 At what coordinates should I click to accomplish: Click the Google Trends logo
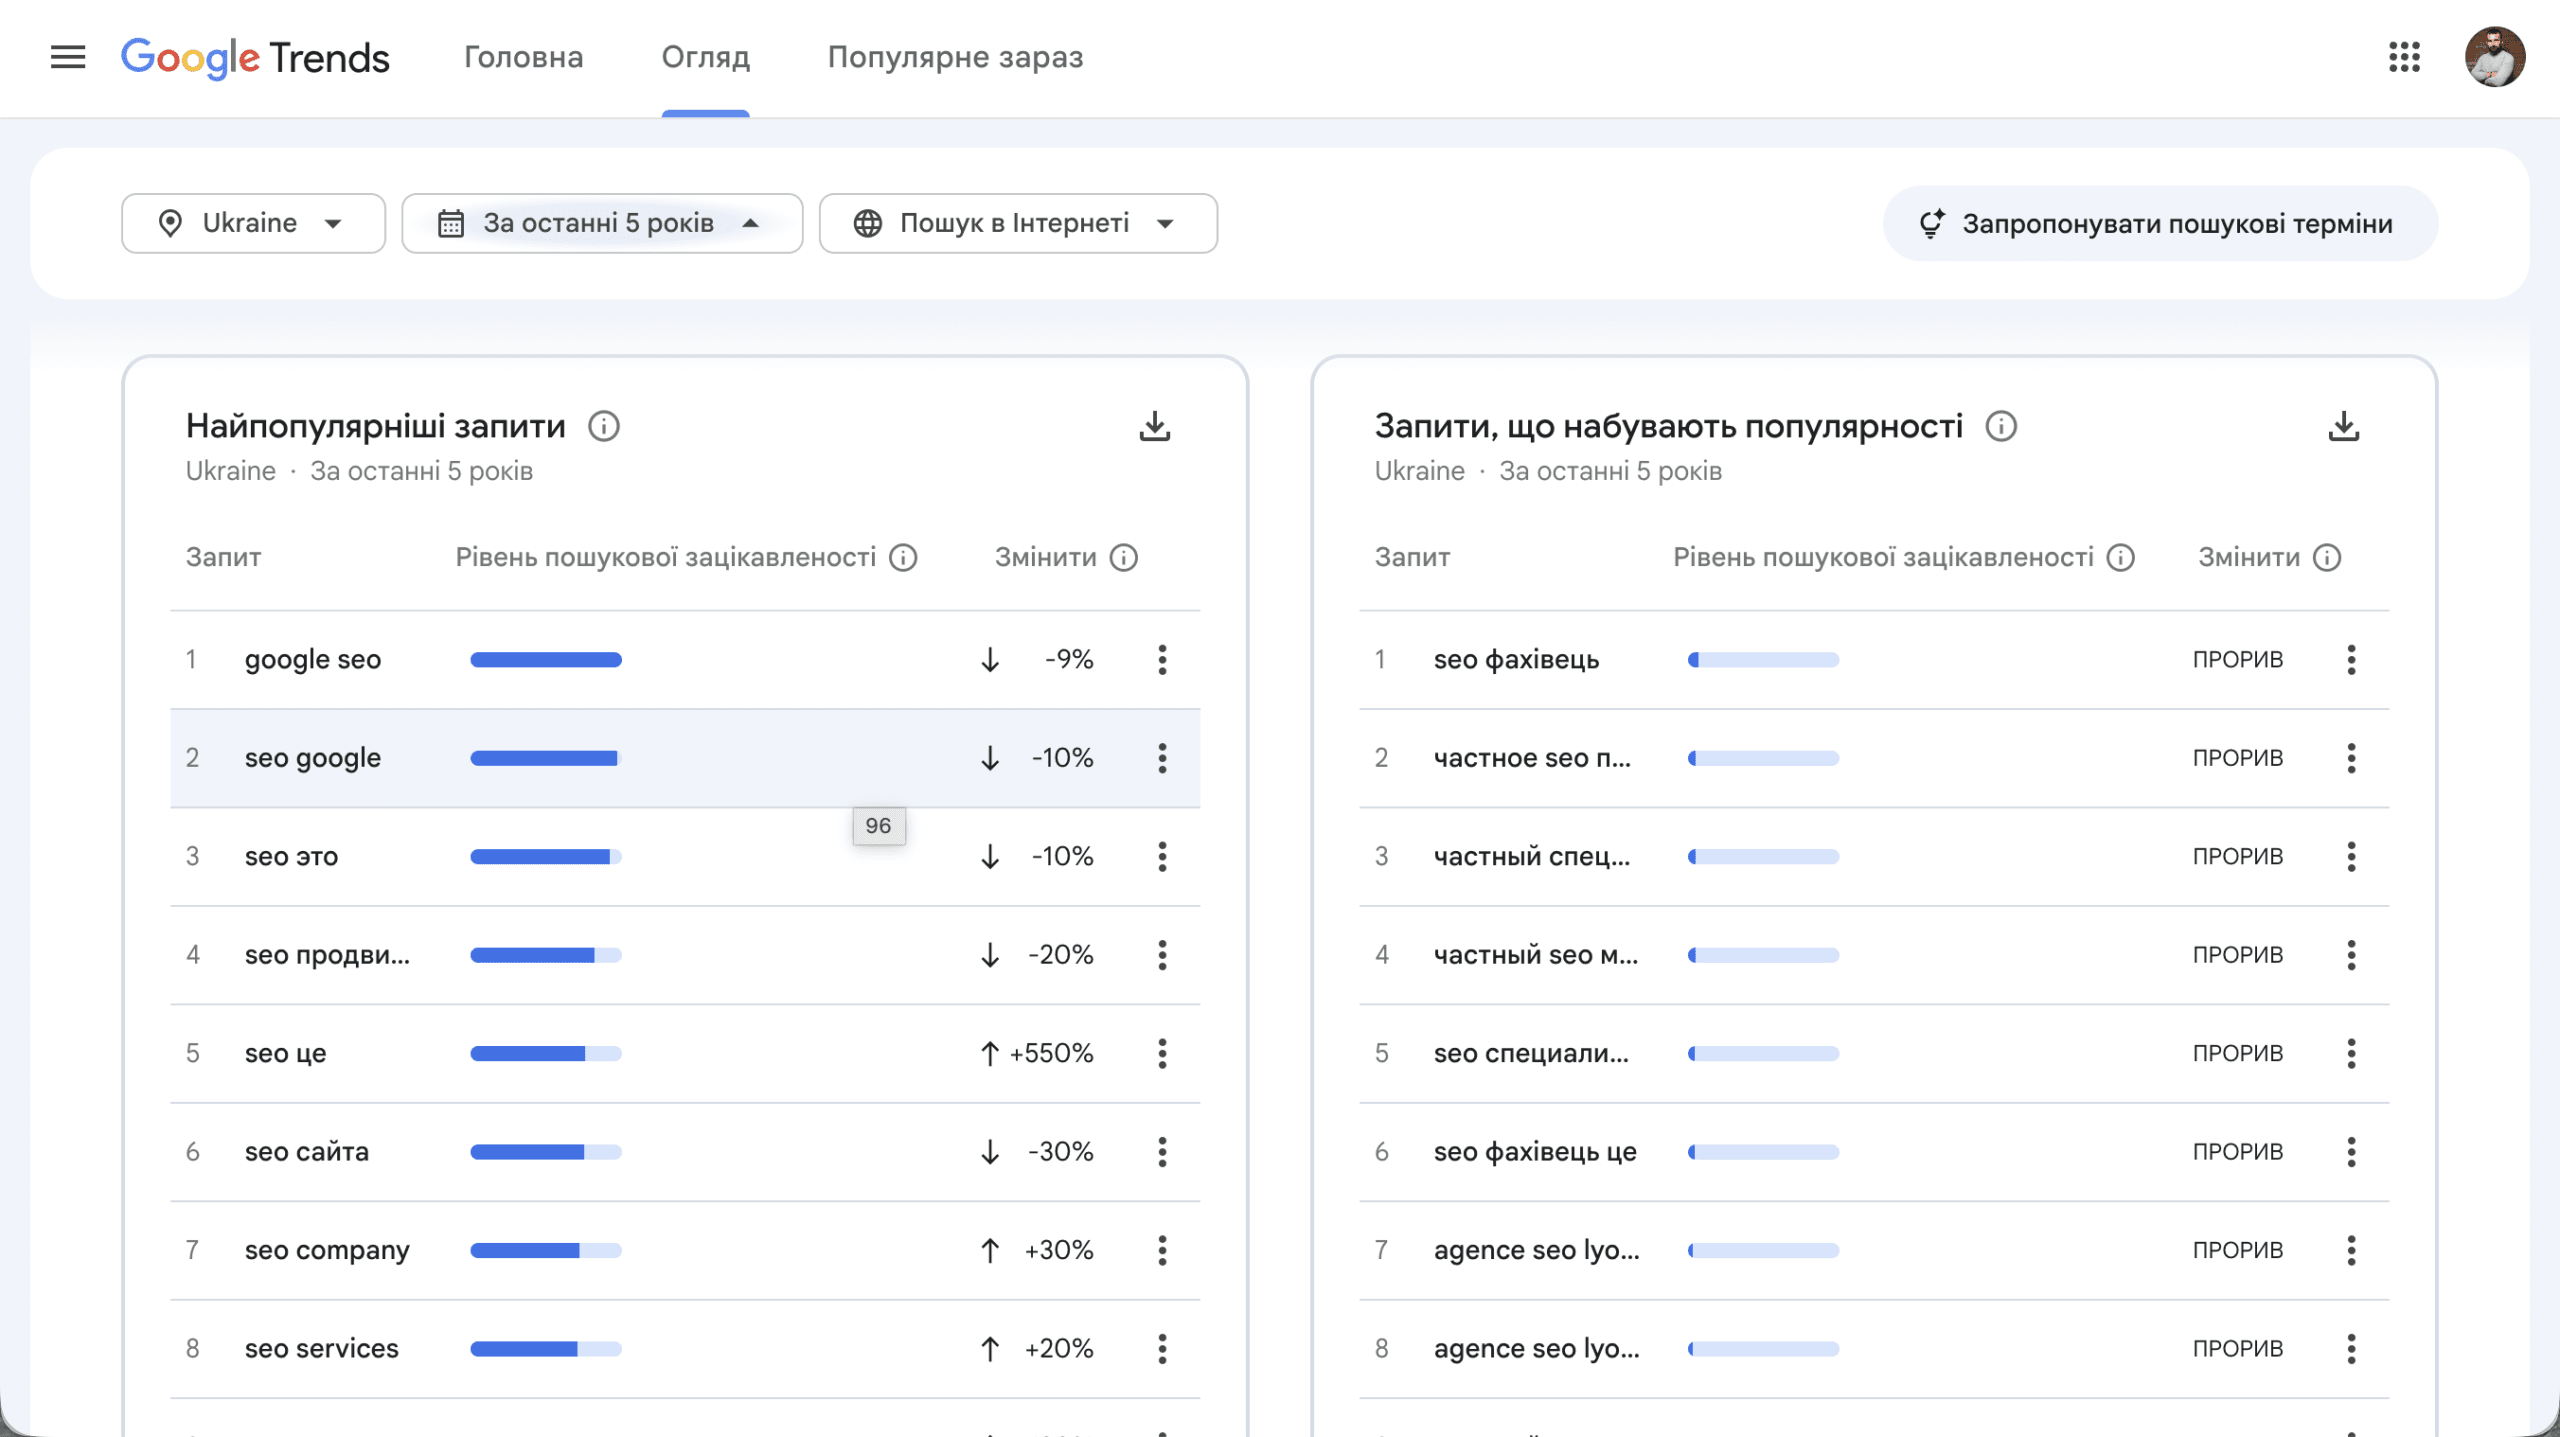coord(255,58)
